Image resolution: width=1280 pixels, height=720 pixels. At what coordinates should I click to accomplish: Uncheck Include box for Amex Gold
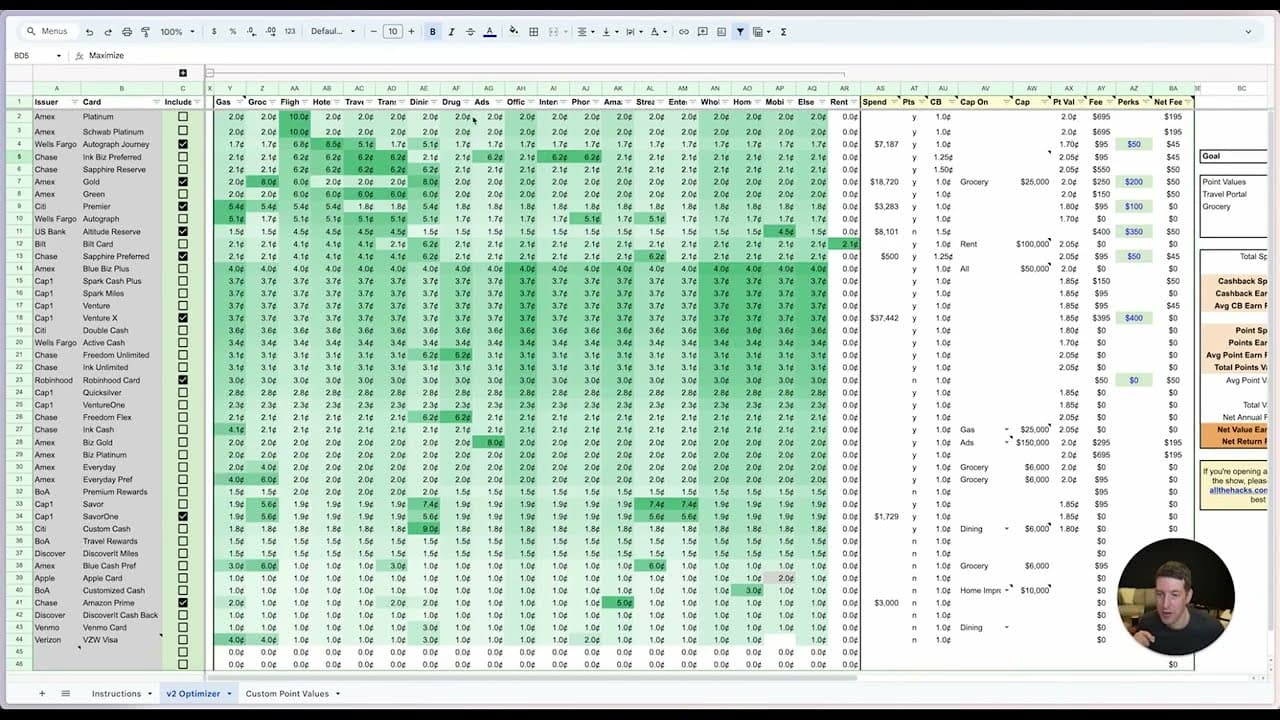point(182,182)
